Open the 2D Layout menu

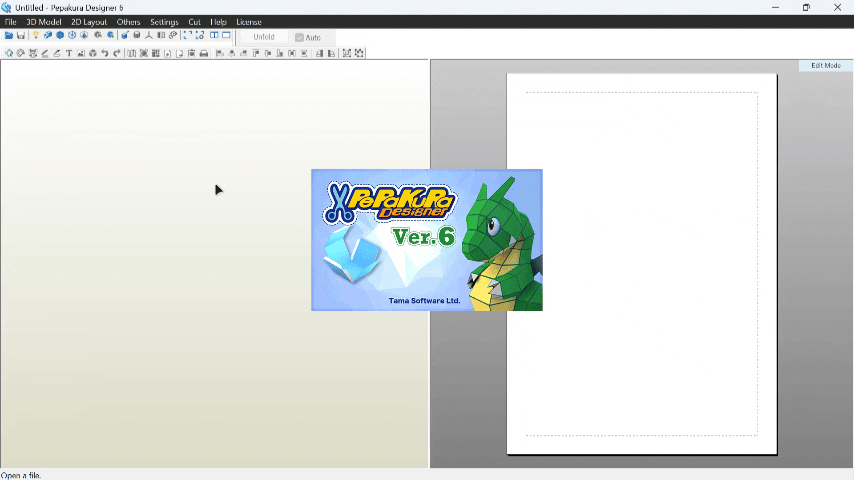(89, 22)
